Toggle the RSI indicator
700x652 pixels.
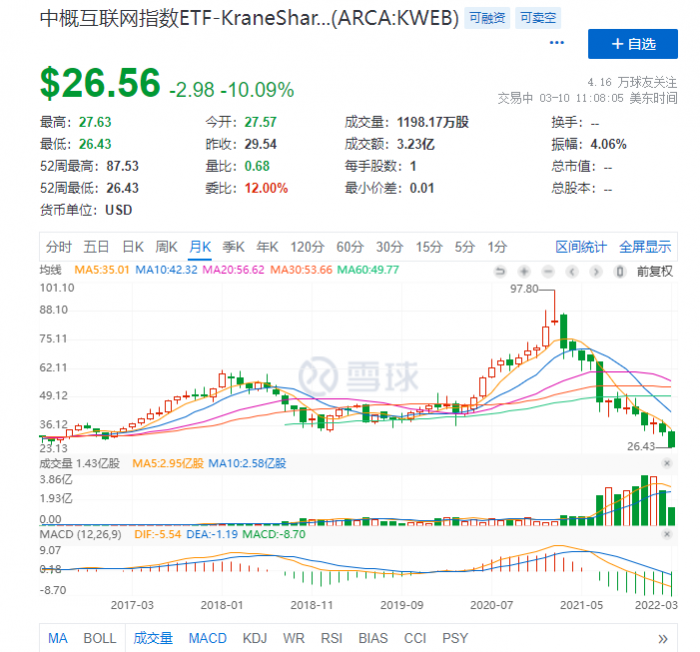(331, 638)
